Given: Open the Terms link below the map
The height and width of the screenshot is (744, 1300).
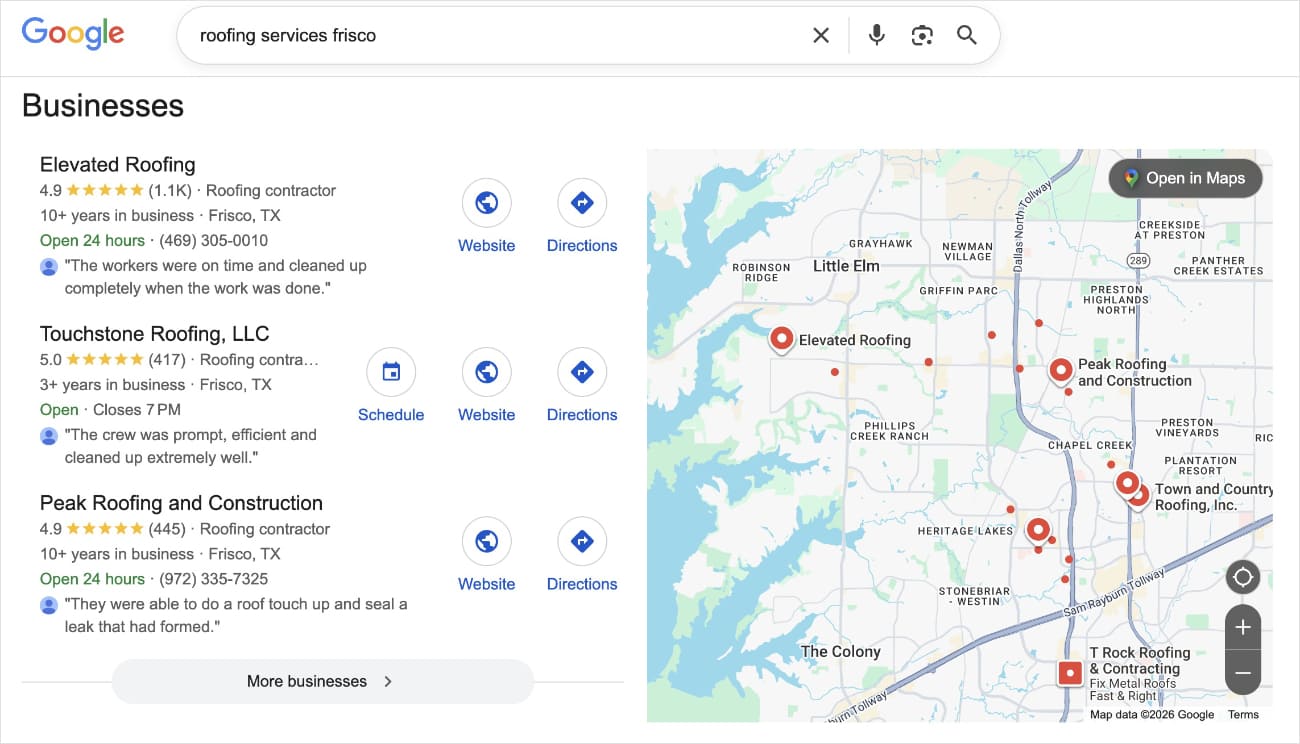Looking at the screenshot, I should click(x=1243, y=714).
